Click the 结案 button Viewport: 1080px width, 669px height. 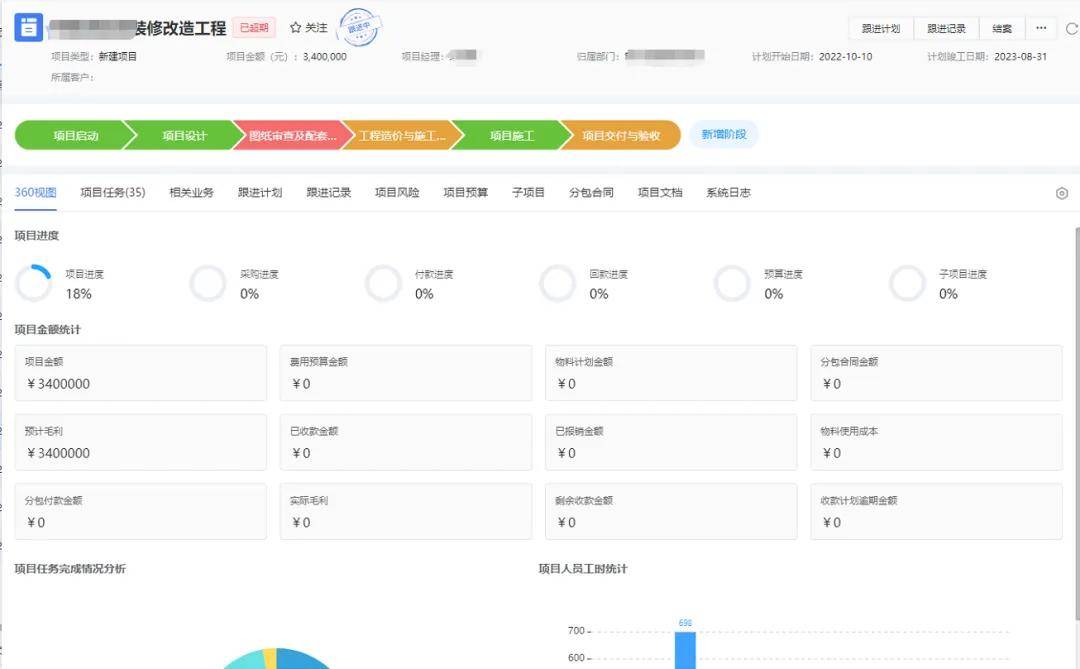click(x=1001, y=29)
